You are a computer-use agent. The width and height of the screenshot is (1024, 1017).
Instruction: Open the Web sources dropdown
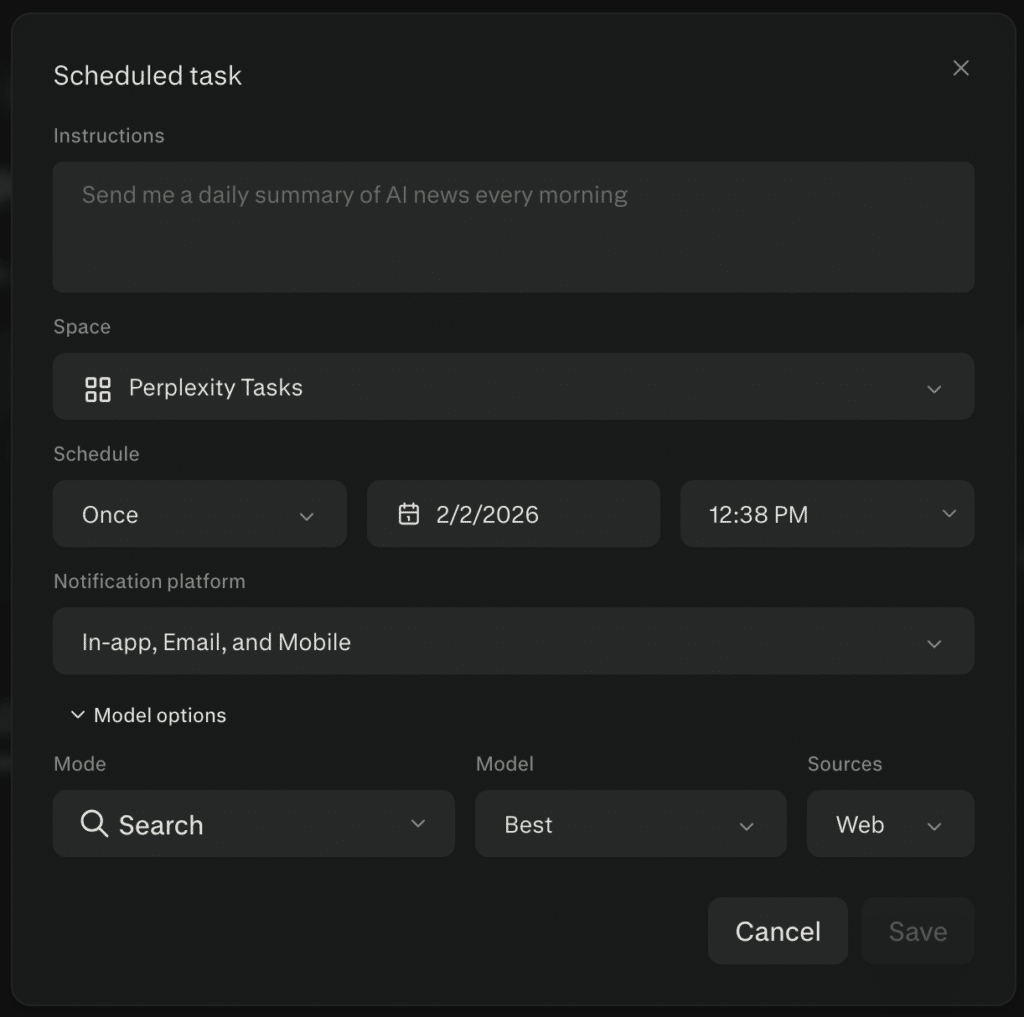coord(890,824)
